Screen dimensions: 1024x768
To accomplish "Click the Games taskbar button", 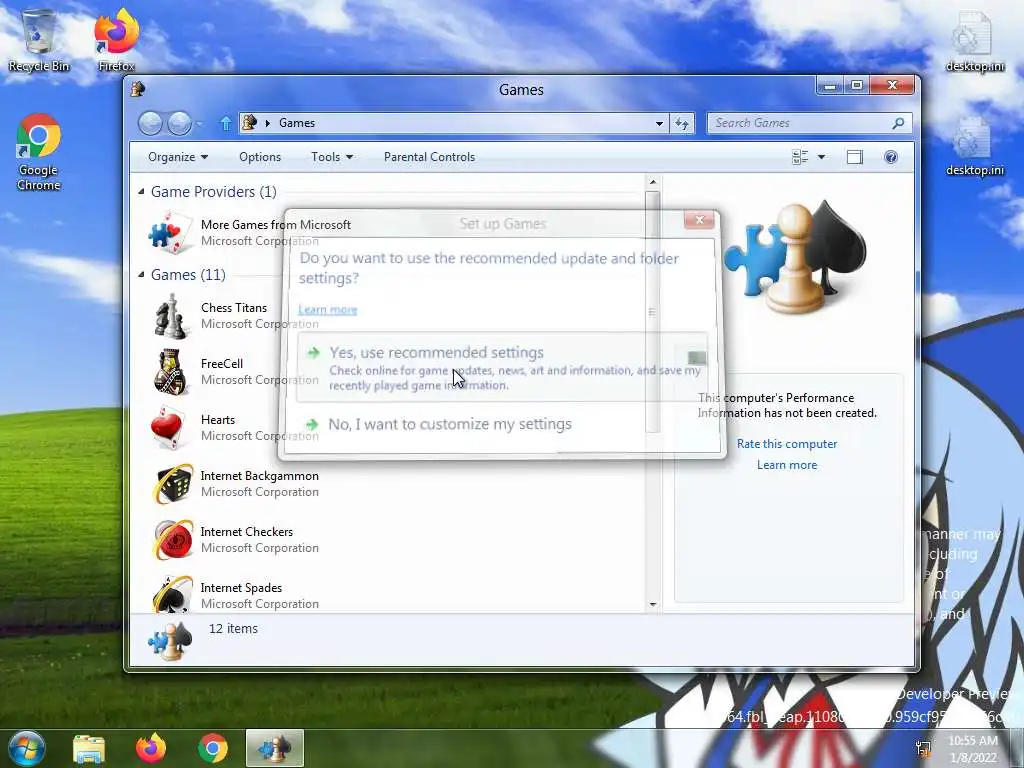I will [x=275, y=748].
